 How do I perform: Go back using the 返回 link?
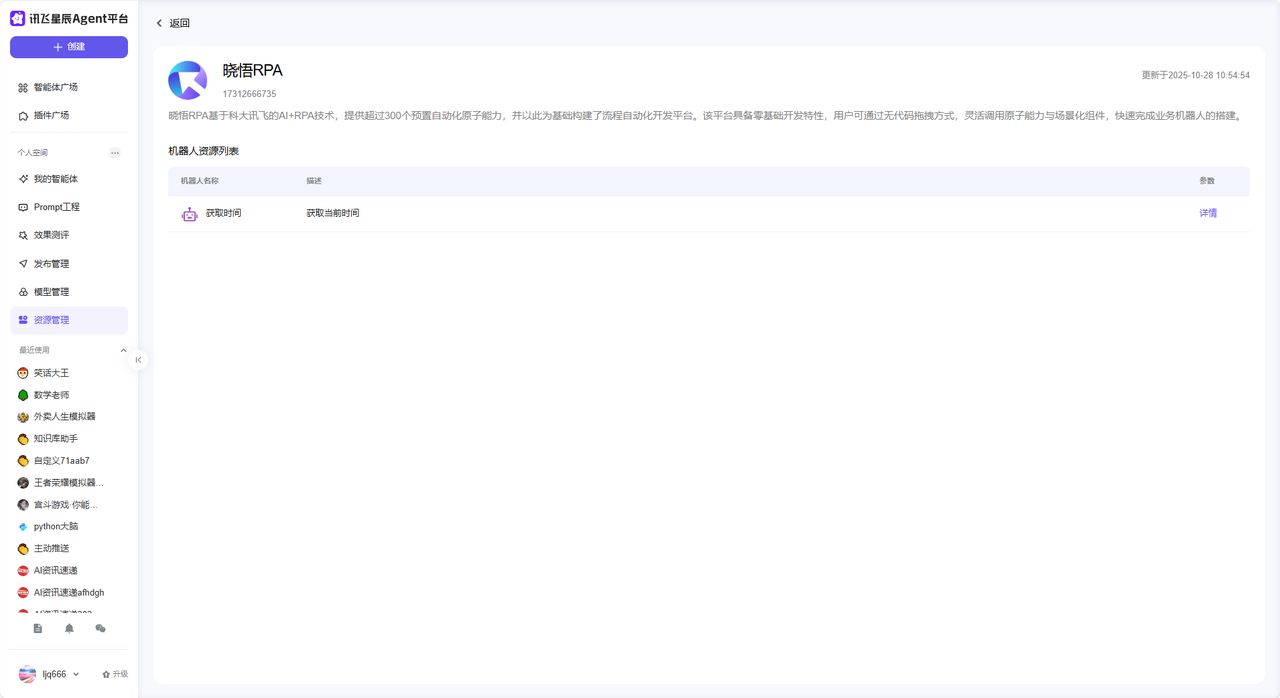pos(173,23)
